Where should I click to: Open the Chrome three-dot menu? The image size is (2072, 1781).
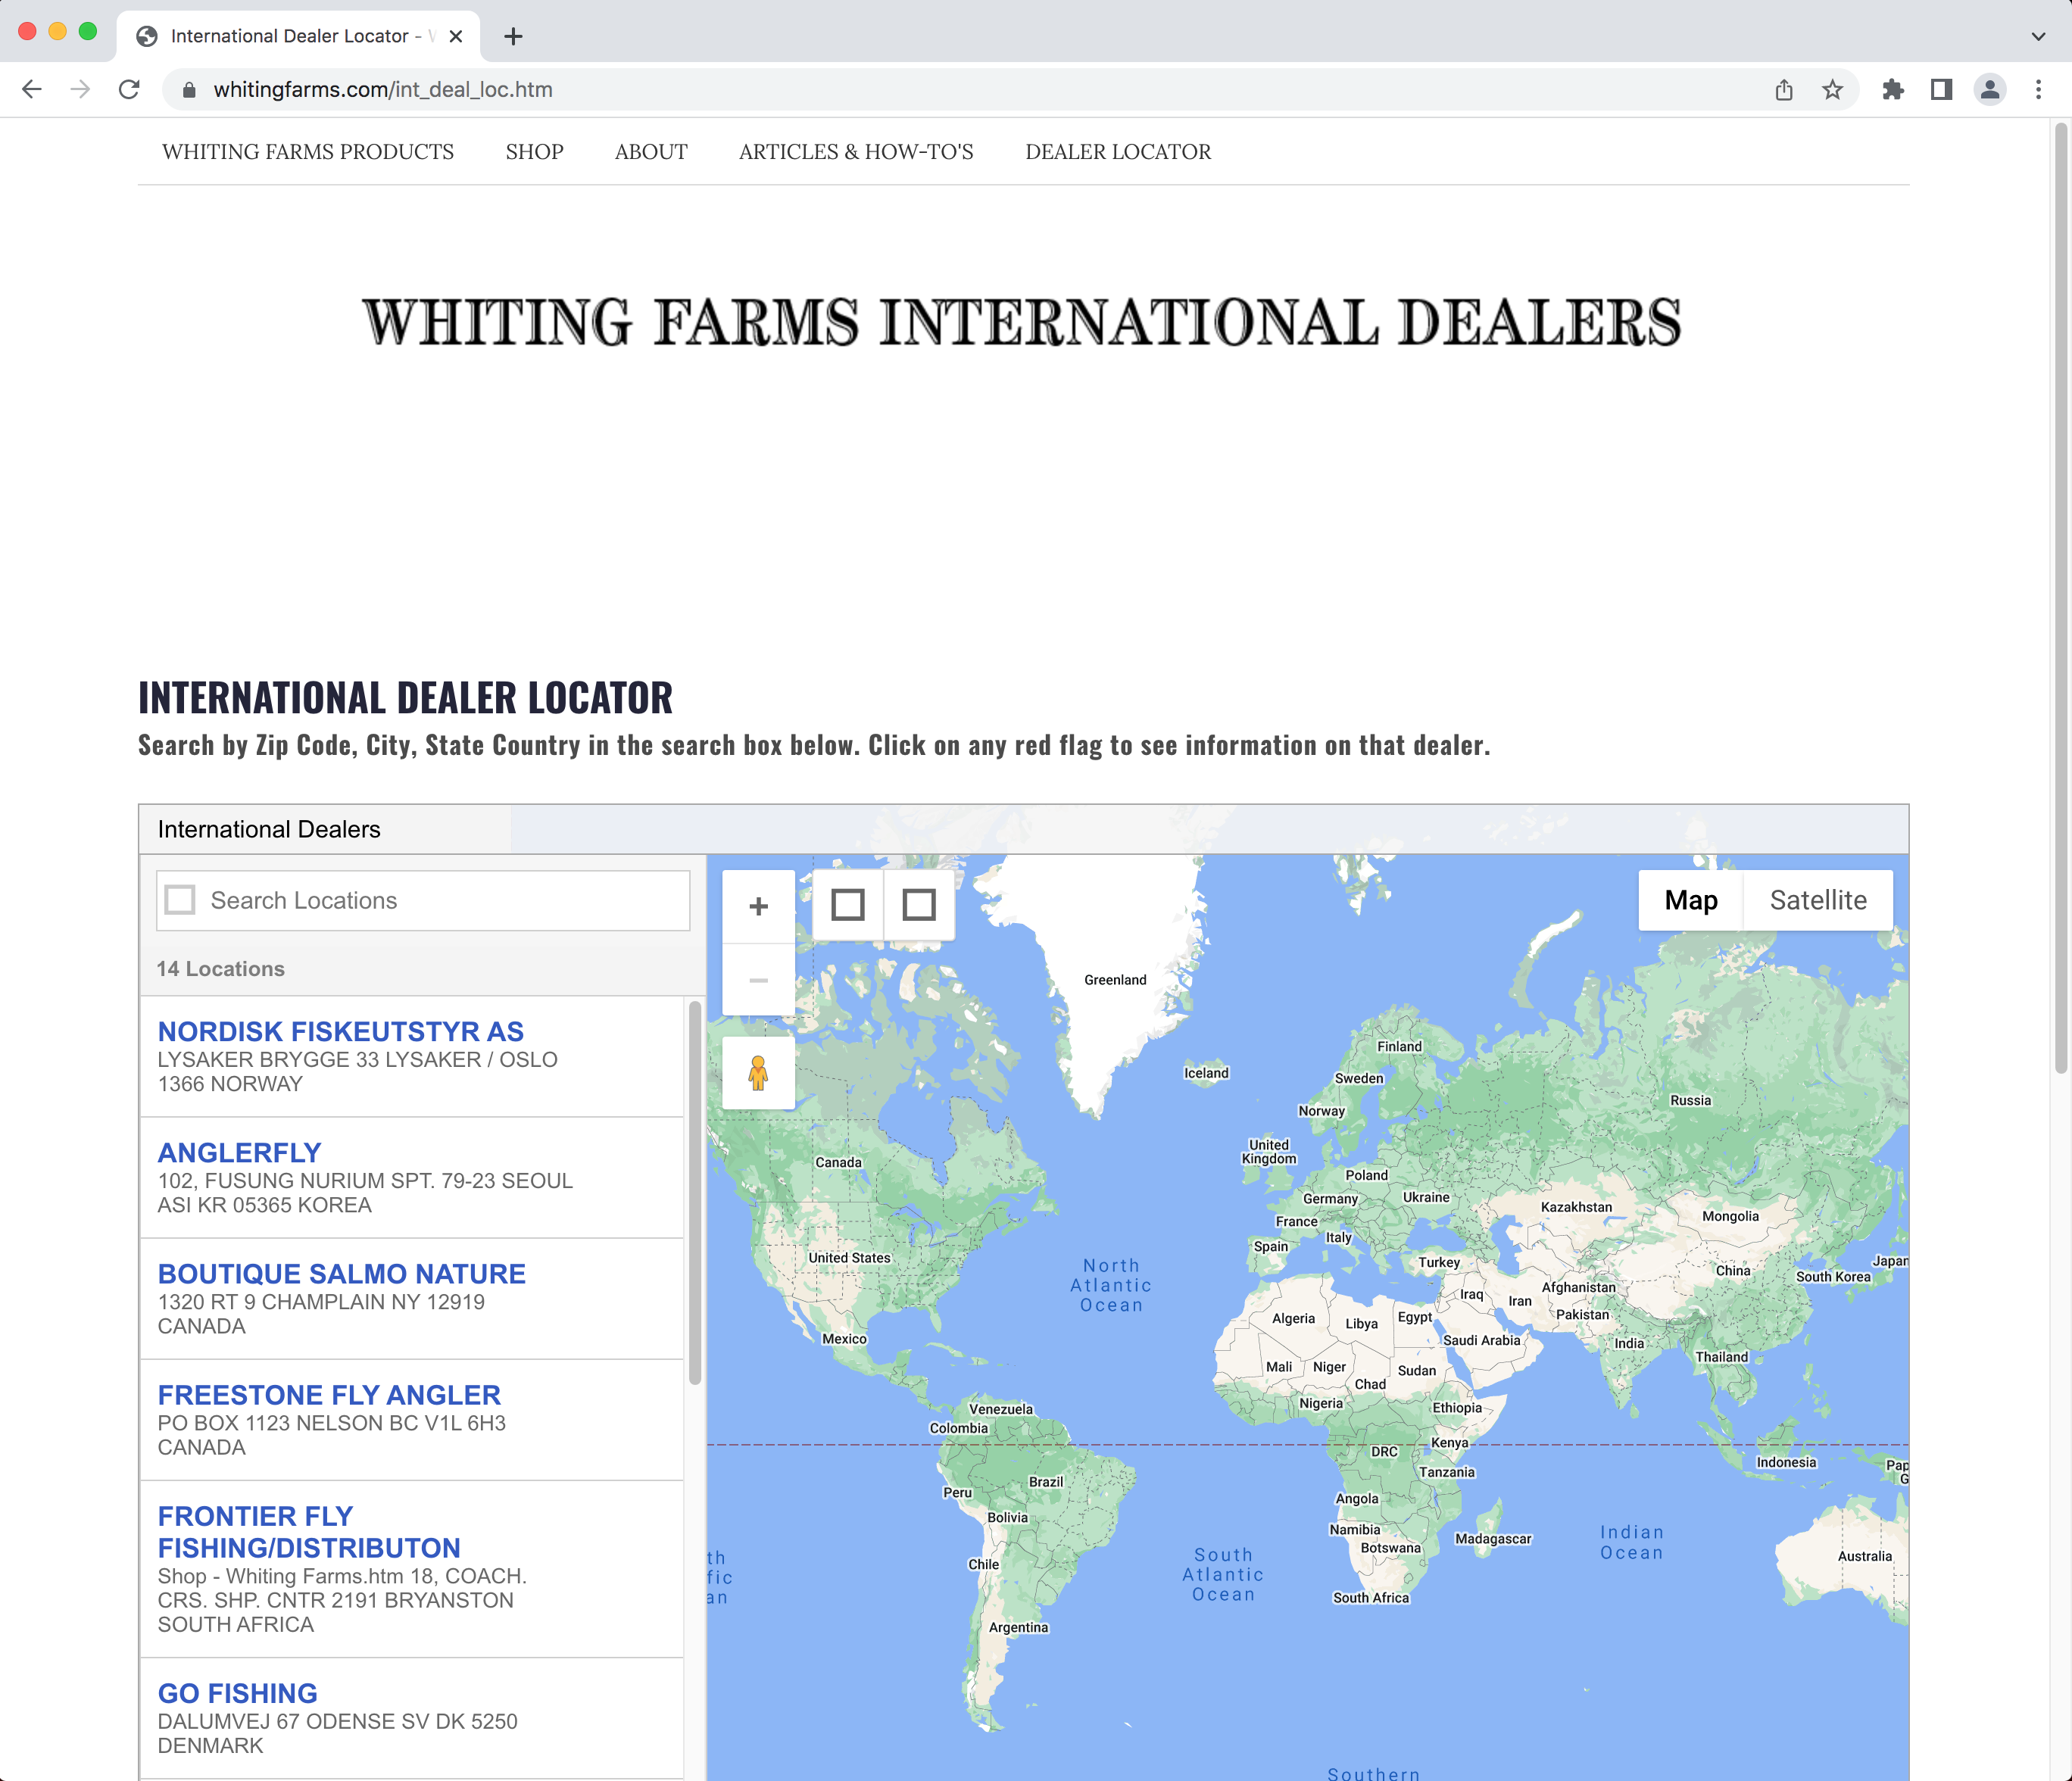tap(2039, 90)
